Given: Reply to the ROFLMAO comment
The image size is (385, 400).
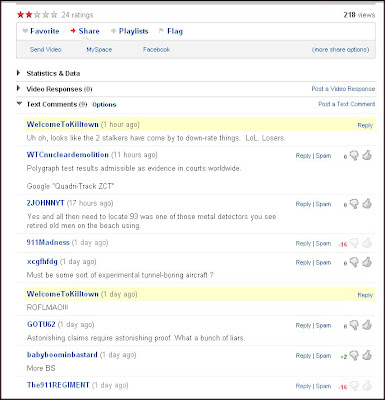Looking at the screenshot, I should 365,295.
